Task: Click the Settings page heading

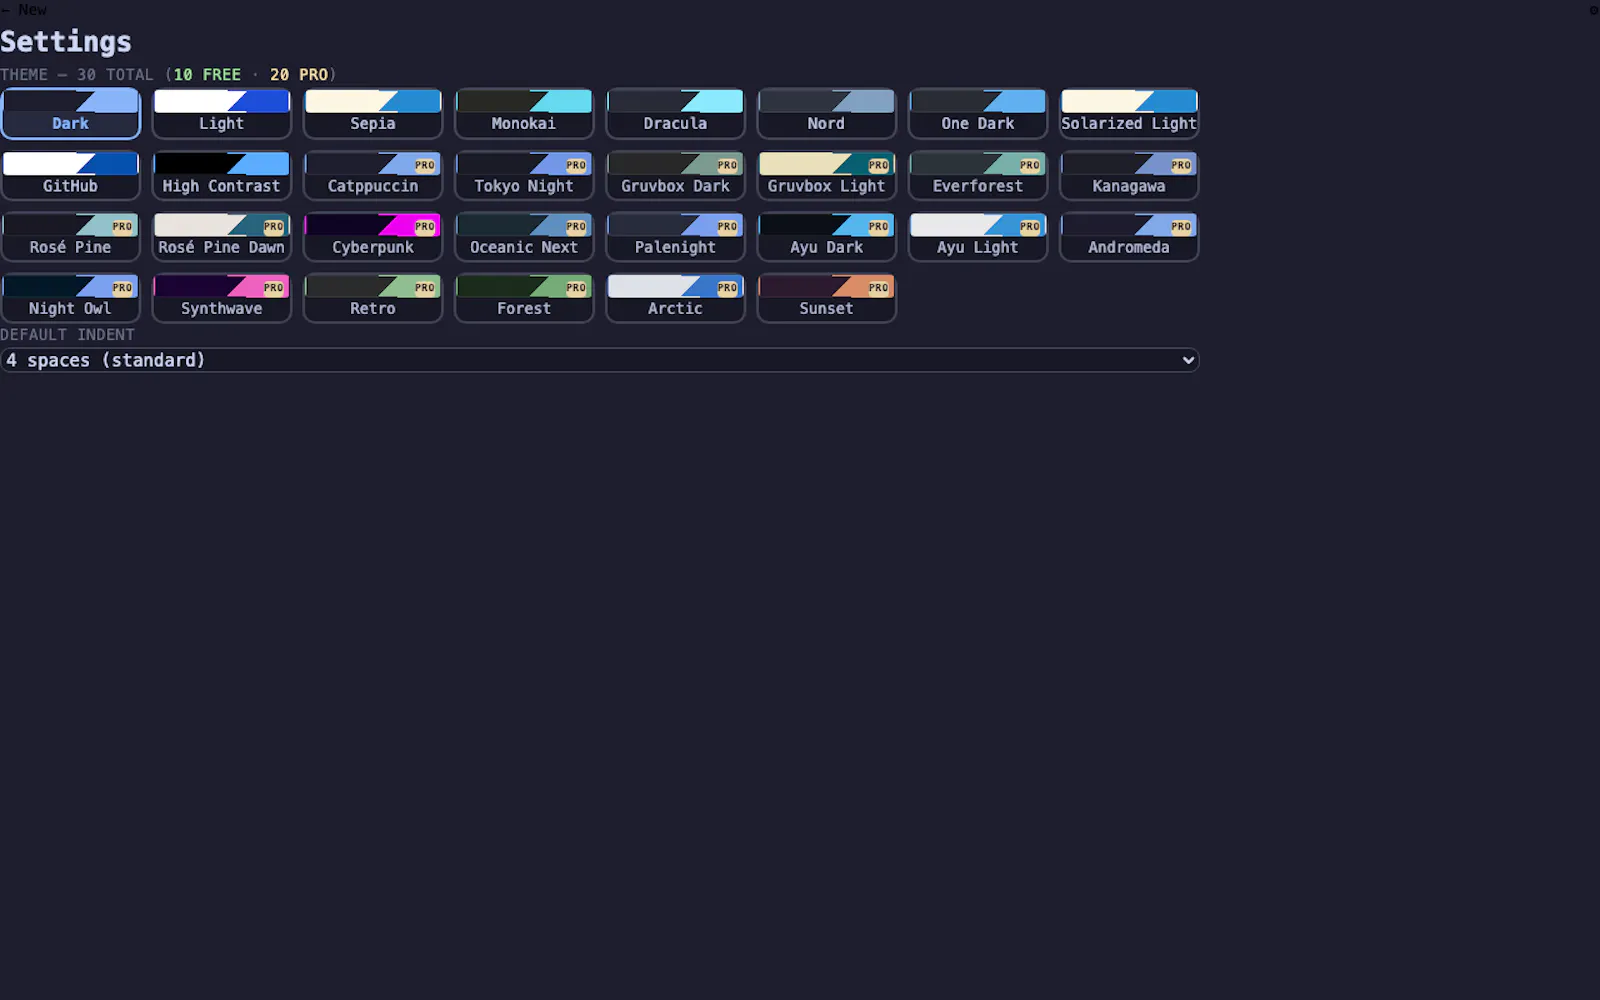Action: click(66, 42)
